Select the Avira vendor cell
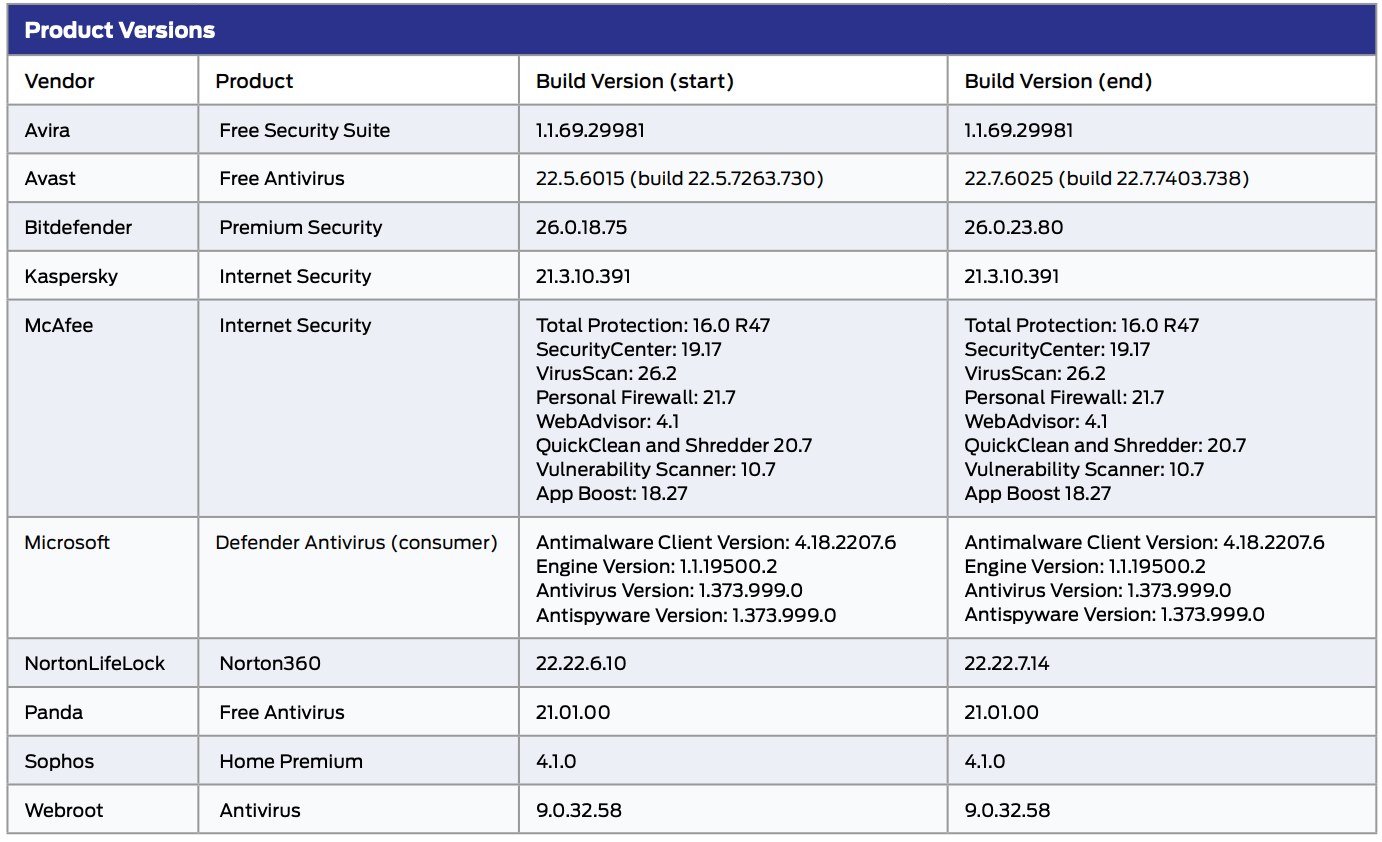Screen dimensions: 1382x842 (48, 130)
